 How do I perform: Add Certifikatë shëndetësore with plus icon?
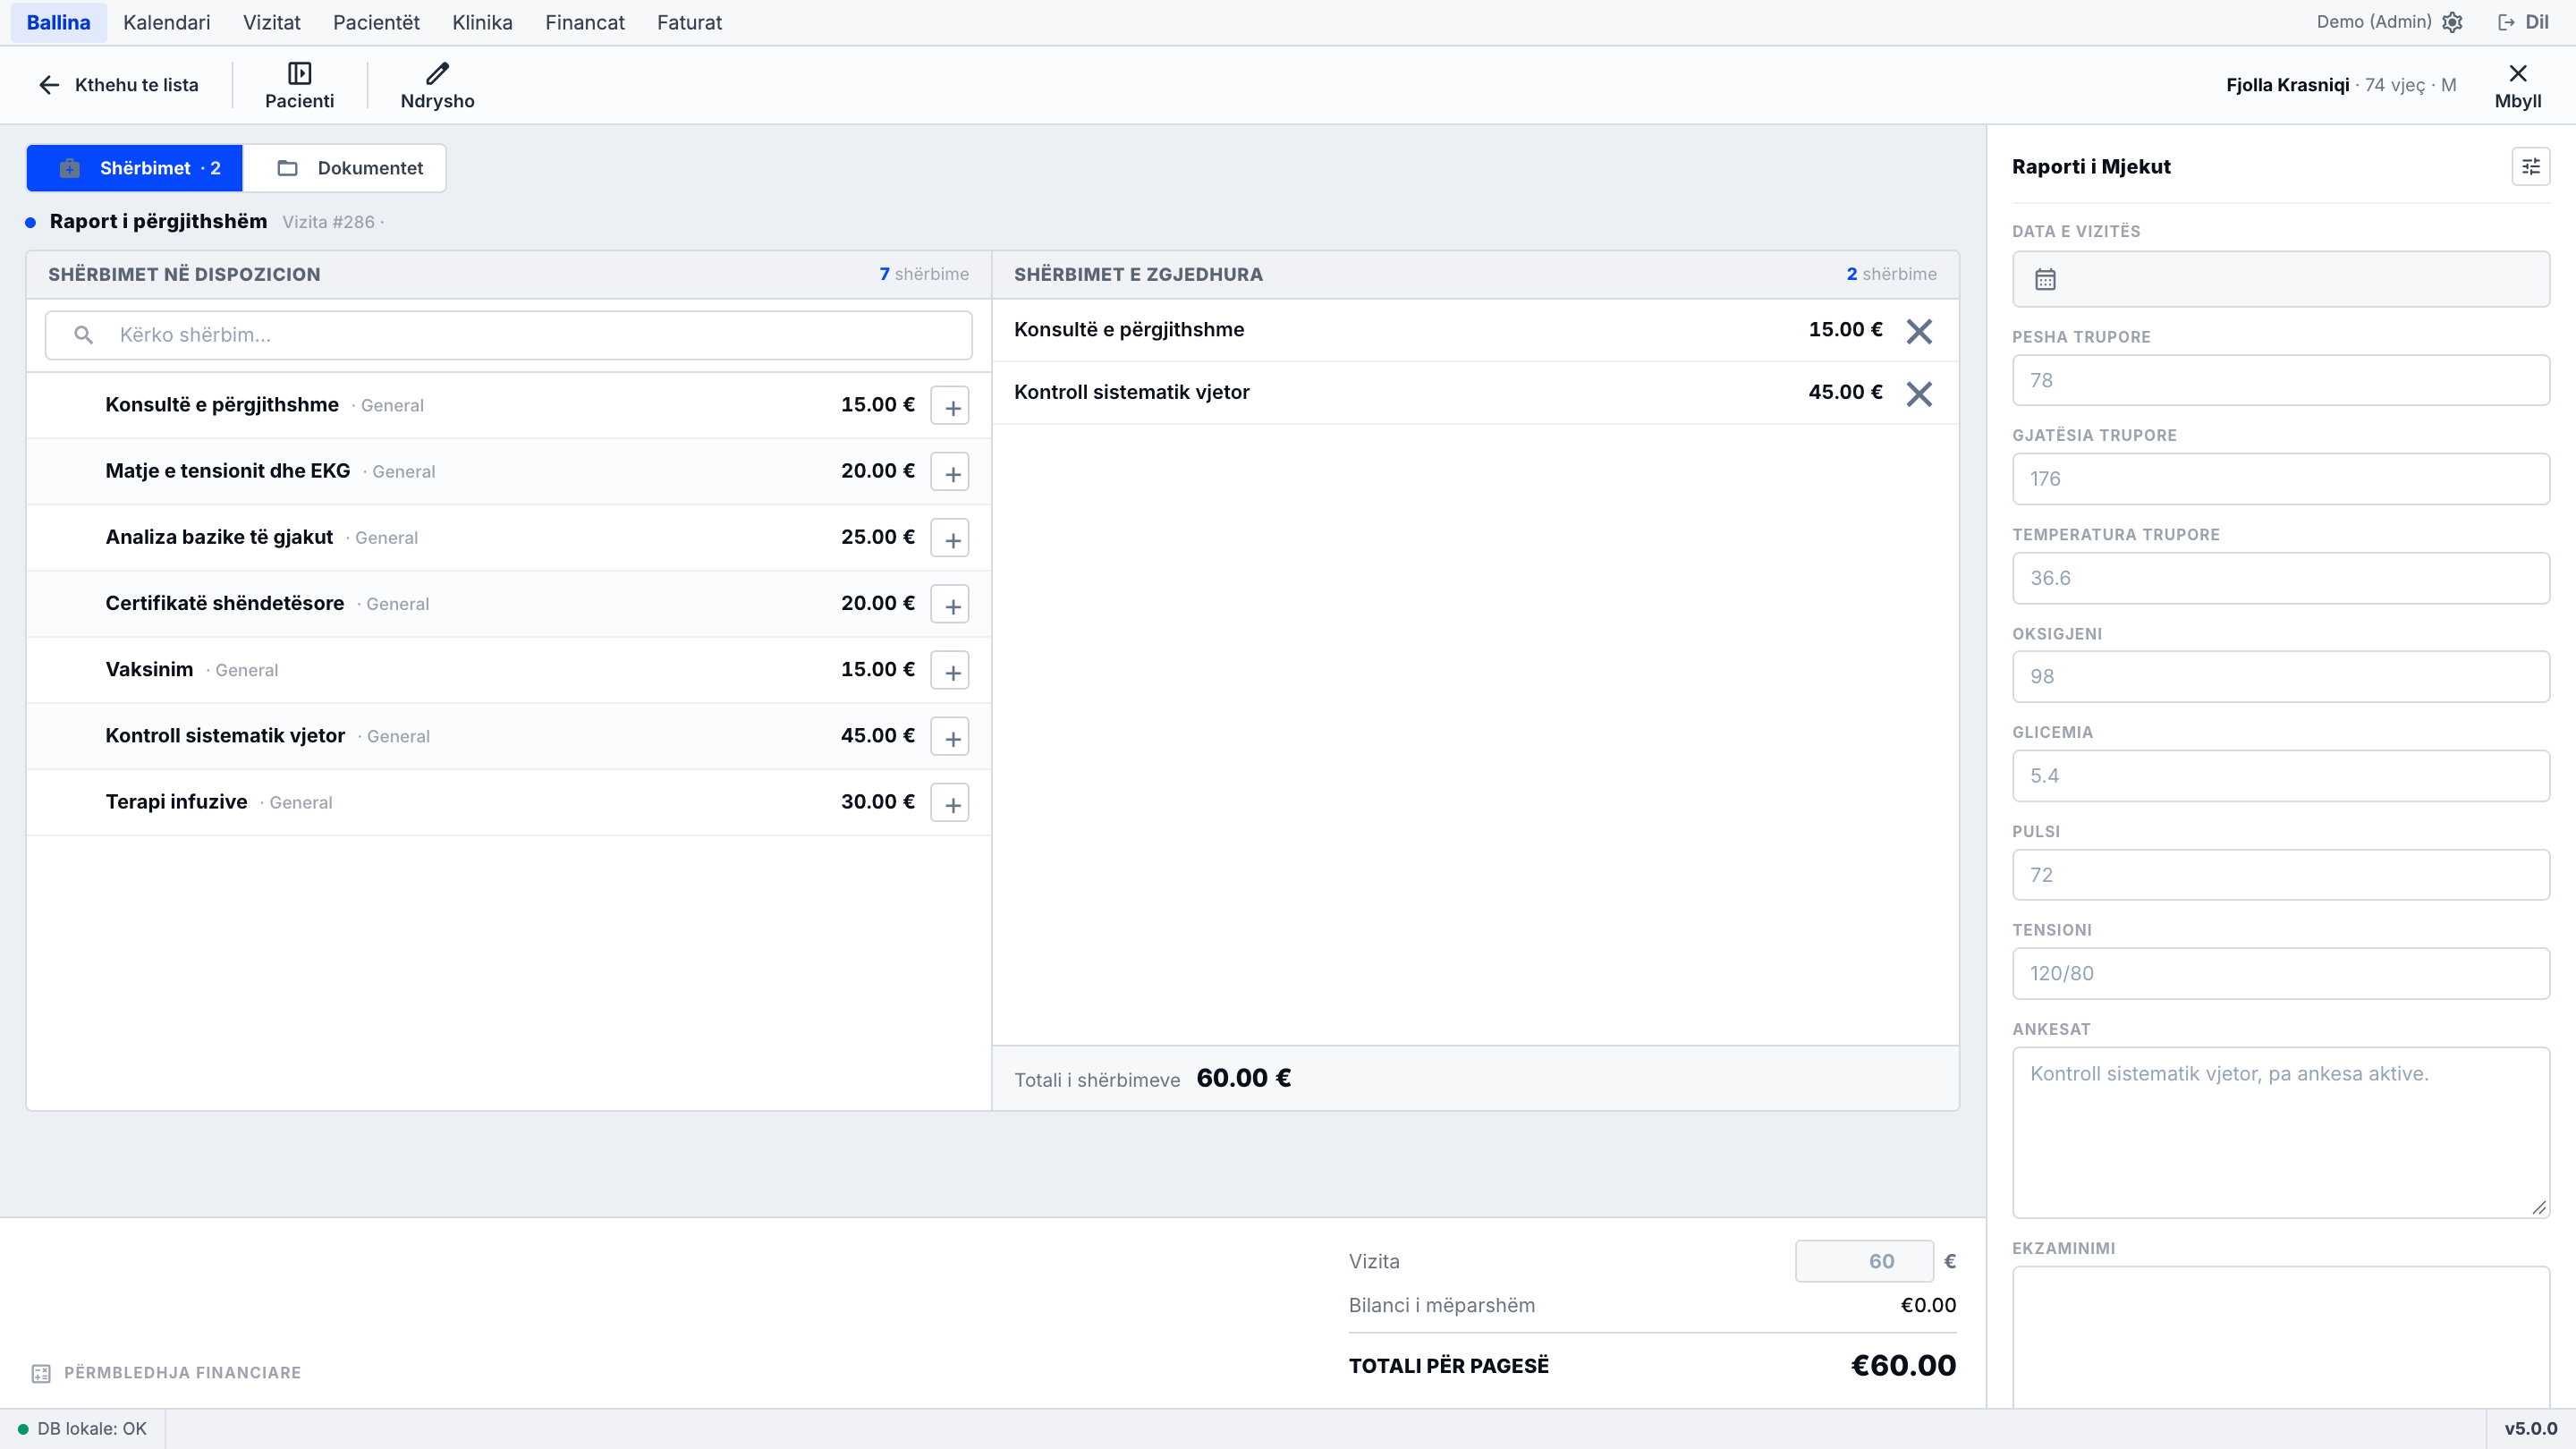949,604
